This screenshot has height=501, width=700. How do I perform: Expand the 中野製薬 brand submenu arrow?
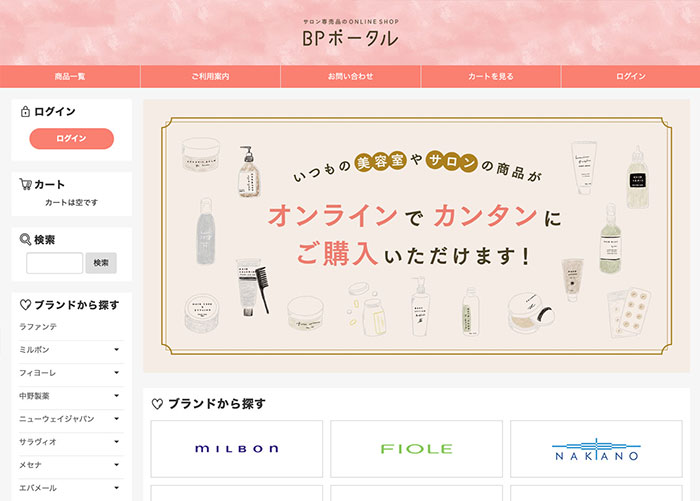pyautogui.click(x=117, y=396)
